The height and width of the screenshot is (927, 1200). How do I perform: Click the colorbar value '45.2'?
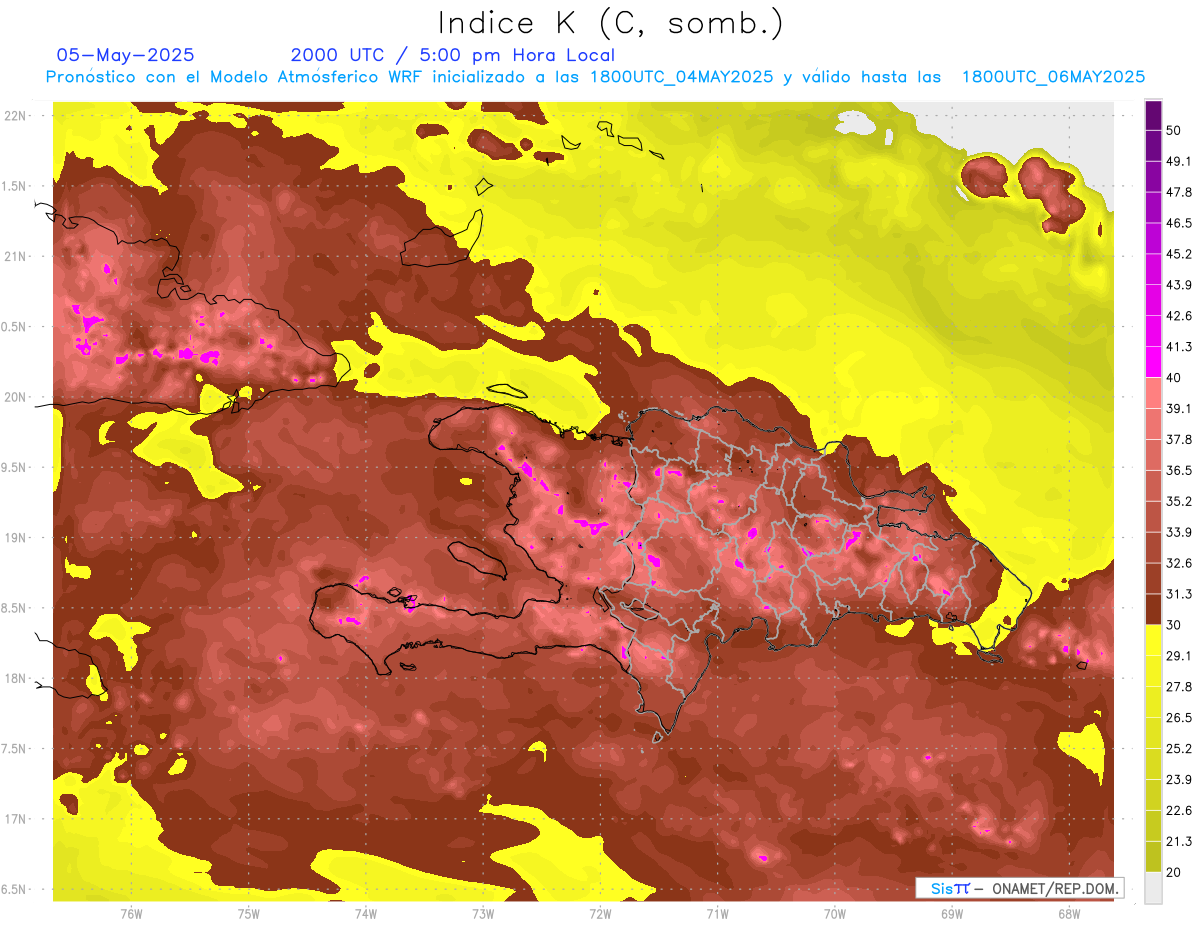(x=1179, y=255)
